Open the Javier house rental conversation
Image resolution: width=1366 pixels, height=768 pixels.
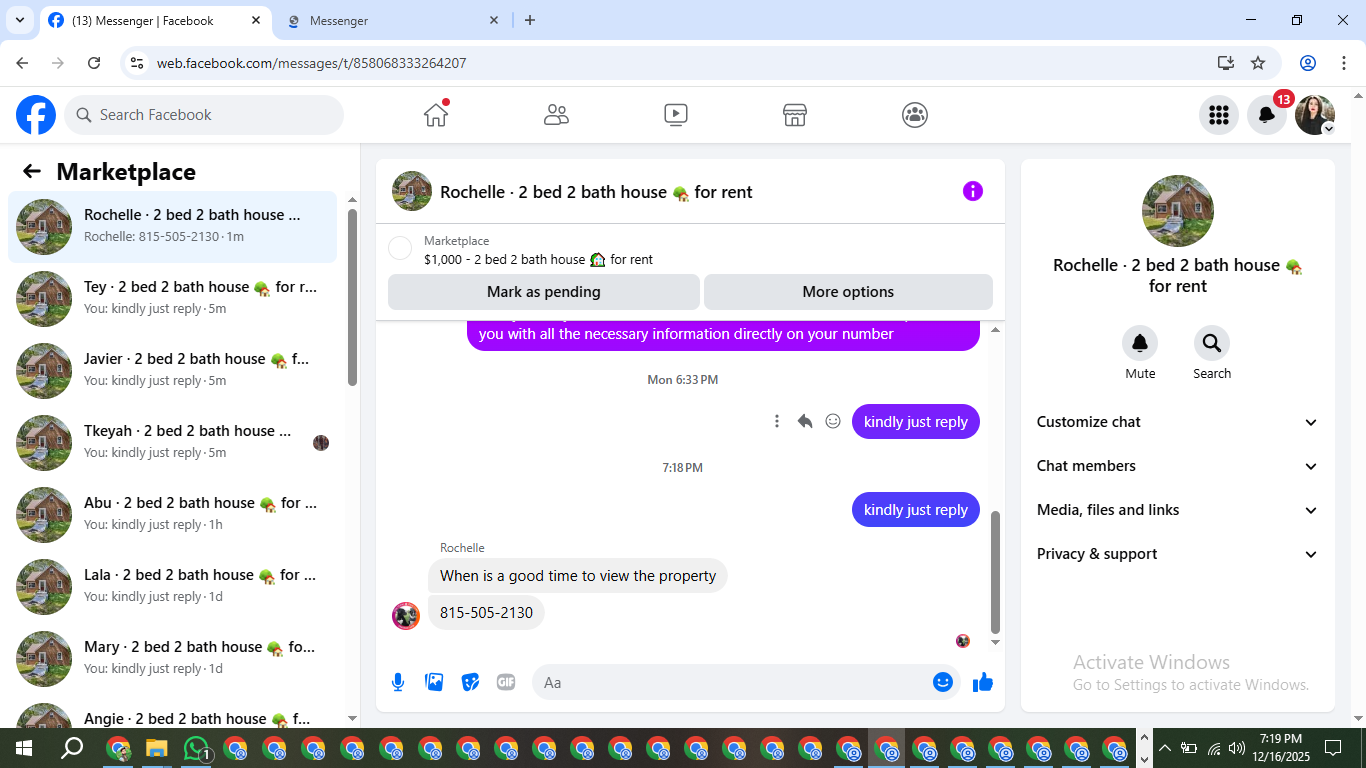[x=173, y=371]
